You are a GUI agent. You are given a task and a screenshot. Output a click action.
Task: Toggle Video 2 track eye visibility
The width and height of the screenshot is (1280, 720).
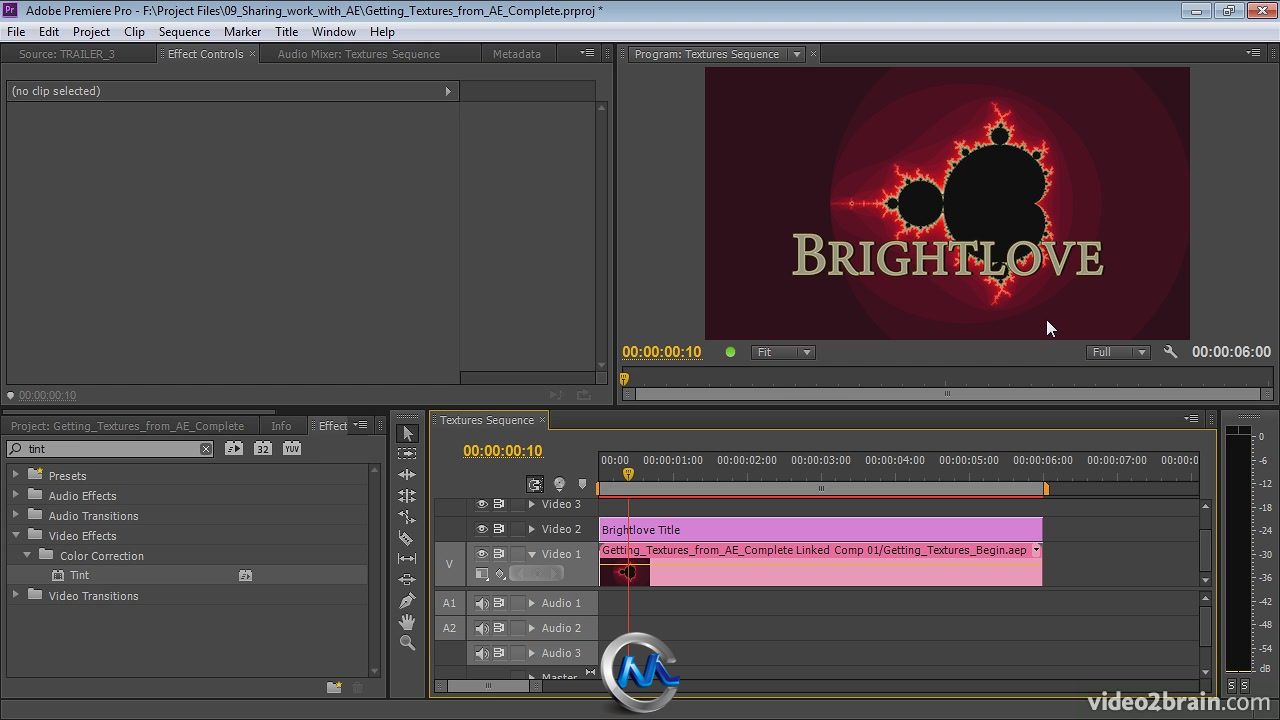coord(482,529)
